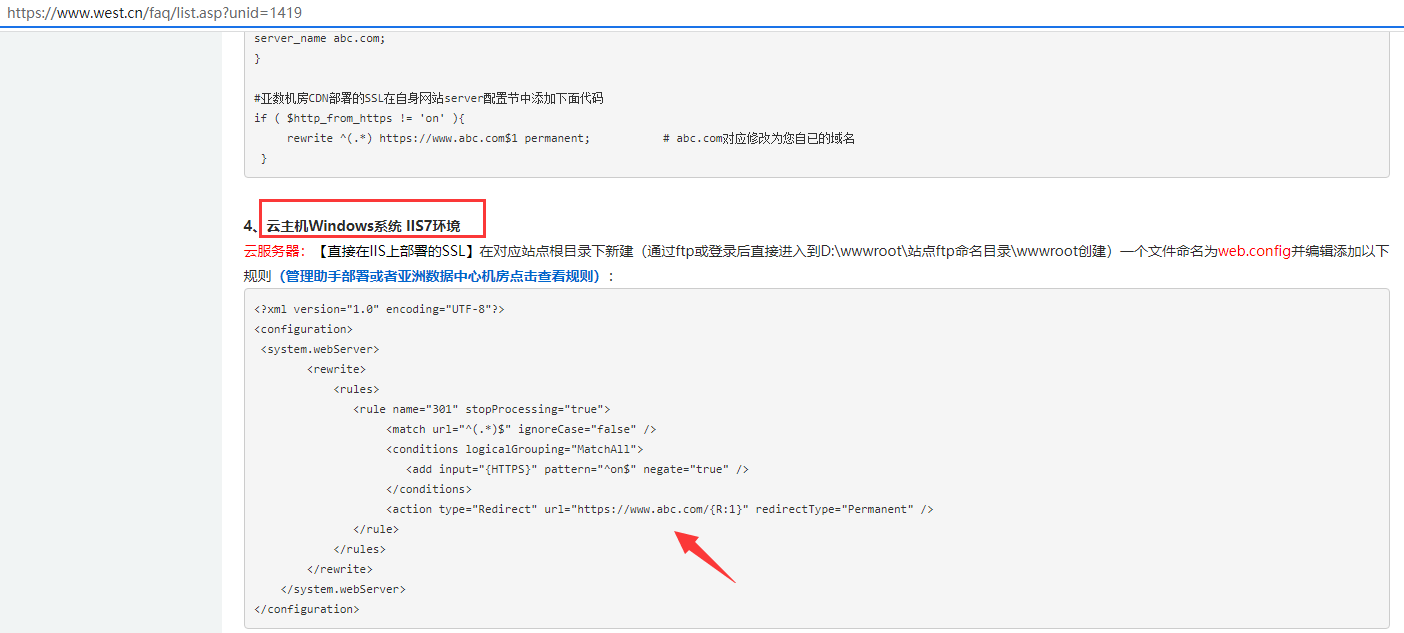Click the server_name abc.com line

coord(319,38)
